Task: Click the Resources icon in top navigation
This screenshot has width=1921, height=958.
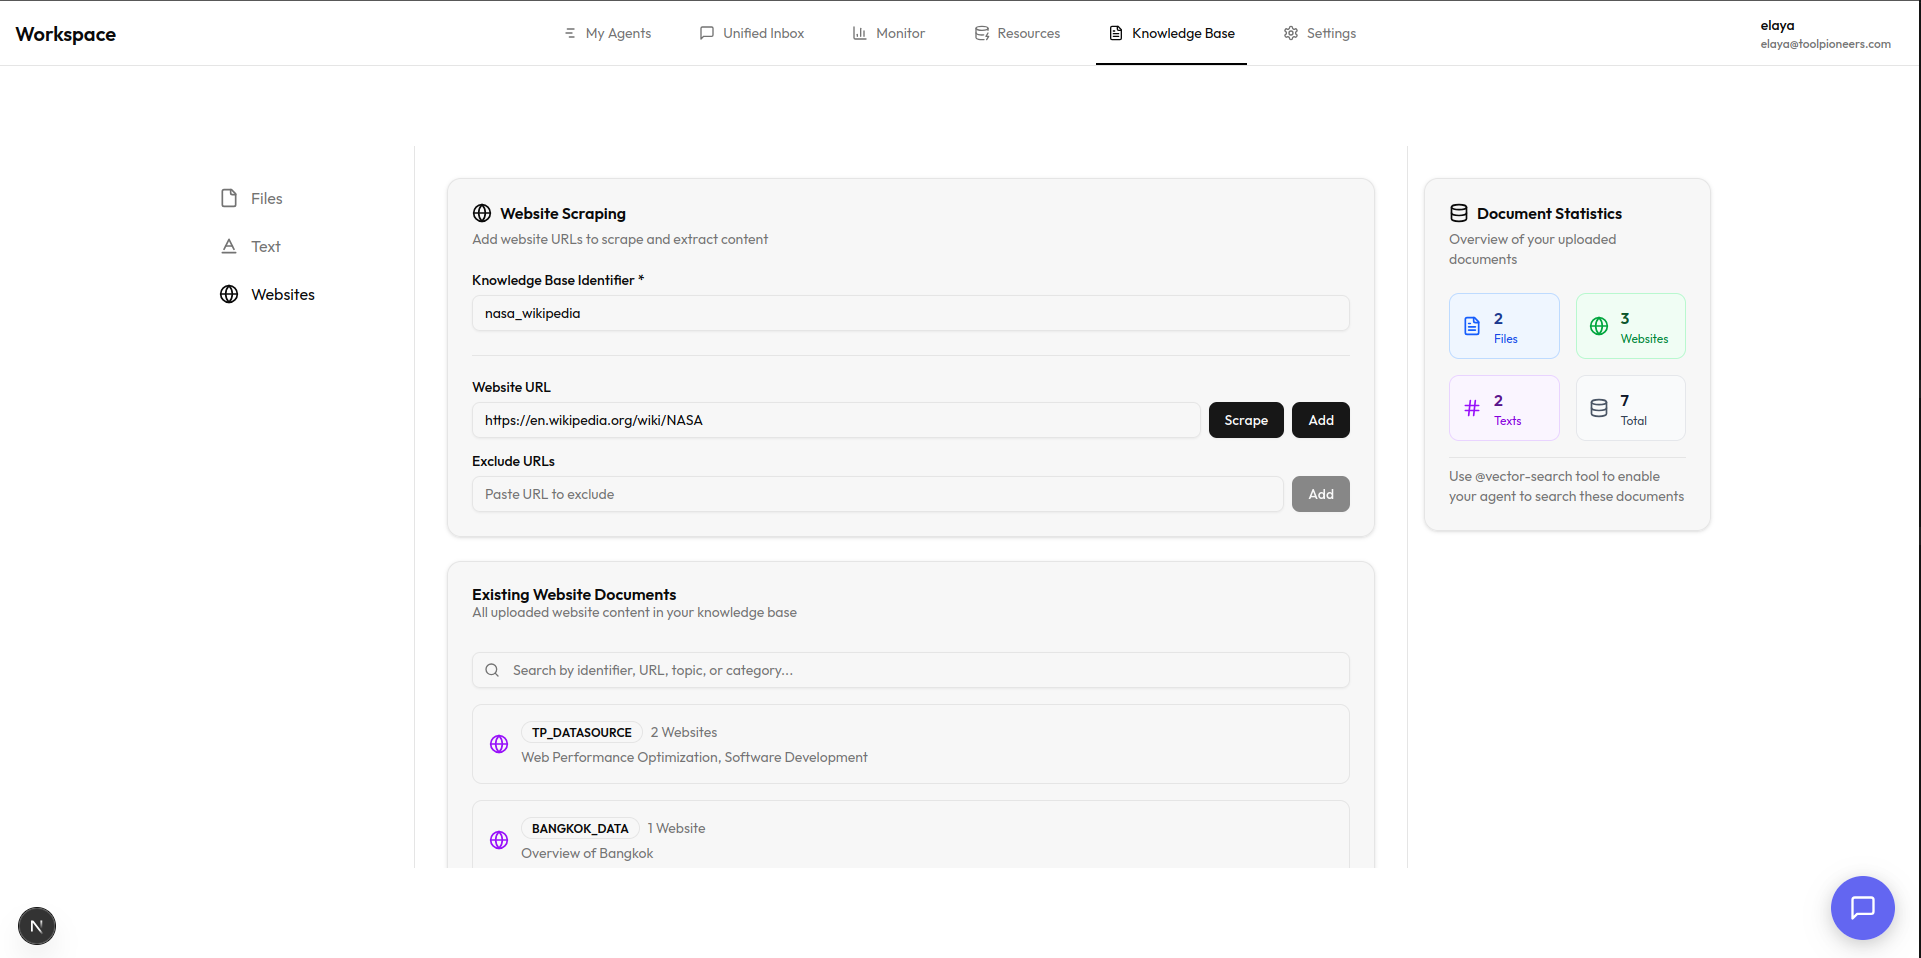Action: (981, 32)
